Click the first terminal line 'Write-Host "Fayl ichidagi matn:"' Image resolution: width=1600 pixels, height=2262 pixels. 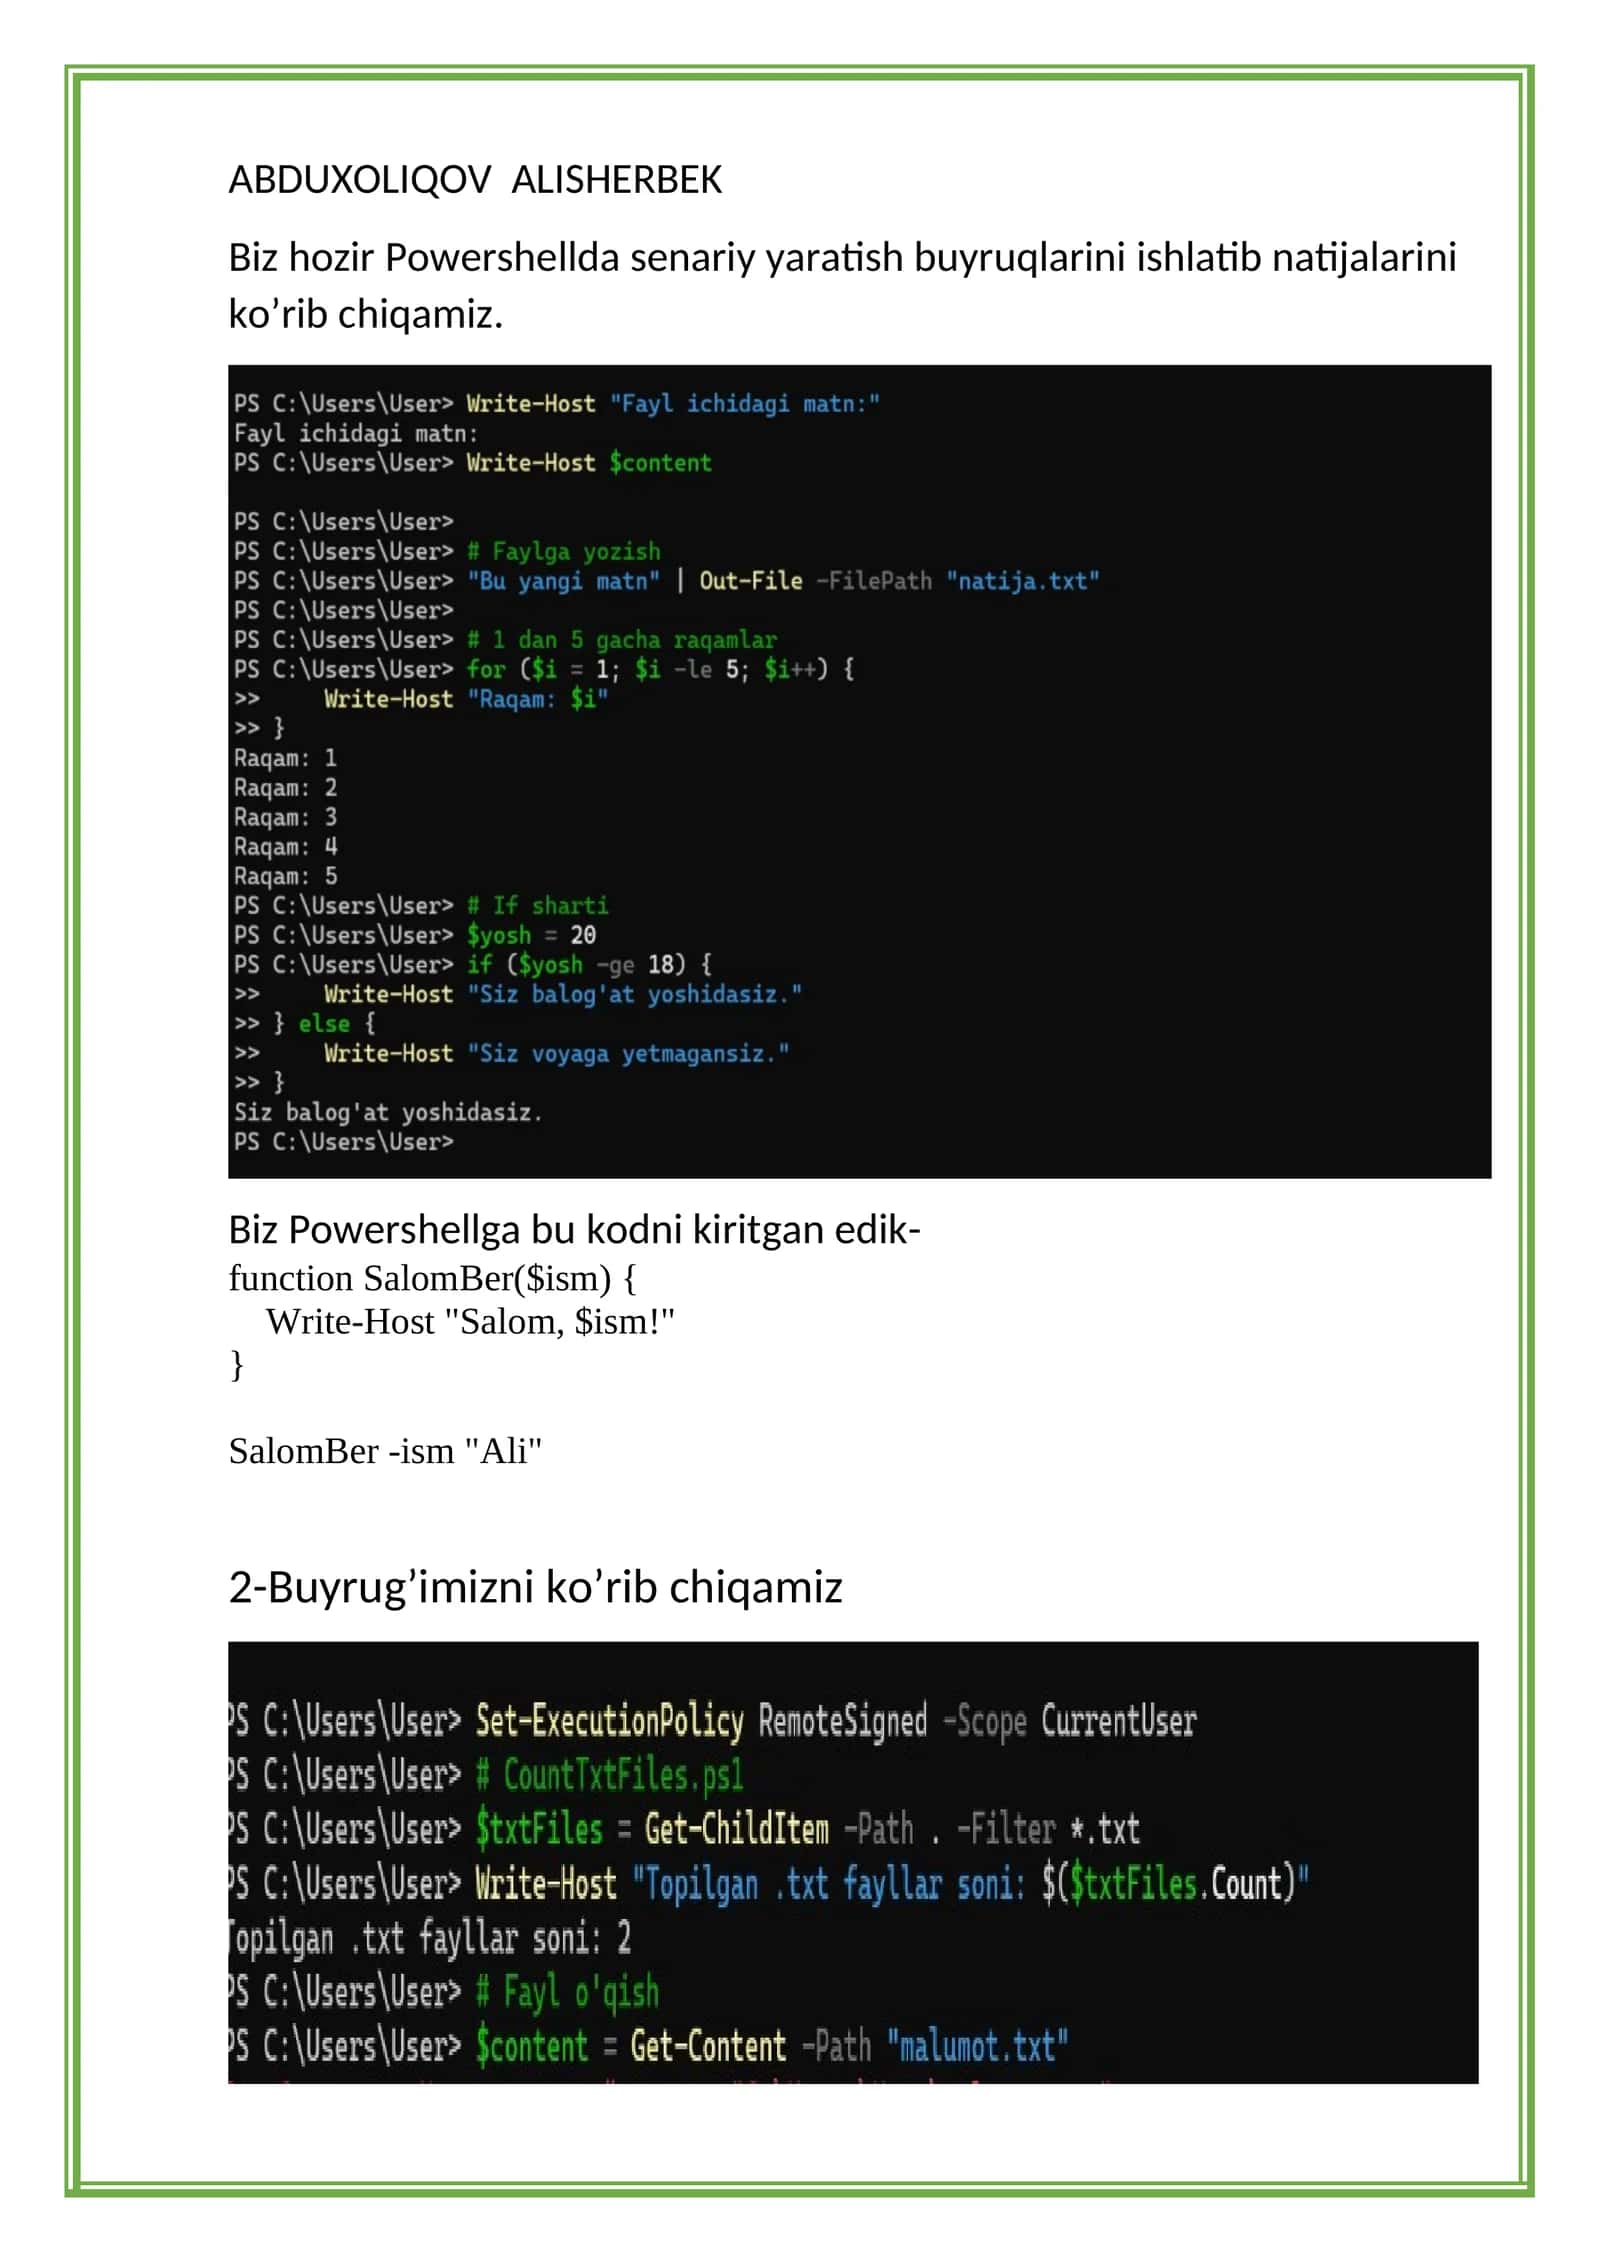pos(557,404)
